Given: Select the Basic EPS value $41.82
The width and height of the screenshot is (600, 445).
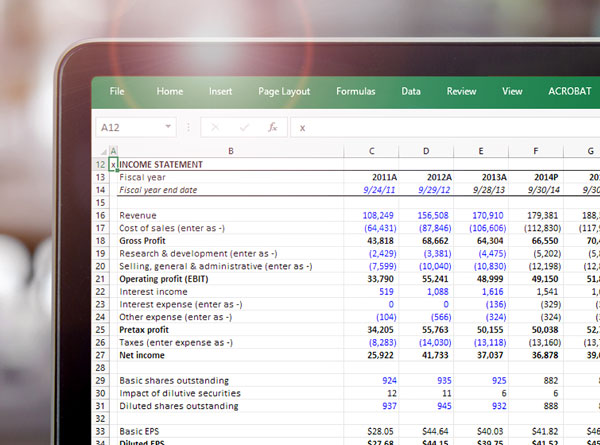Looking at the screenshot, I should [536, 431].
